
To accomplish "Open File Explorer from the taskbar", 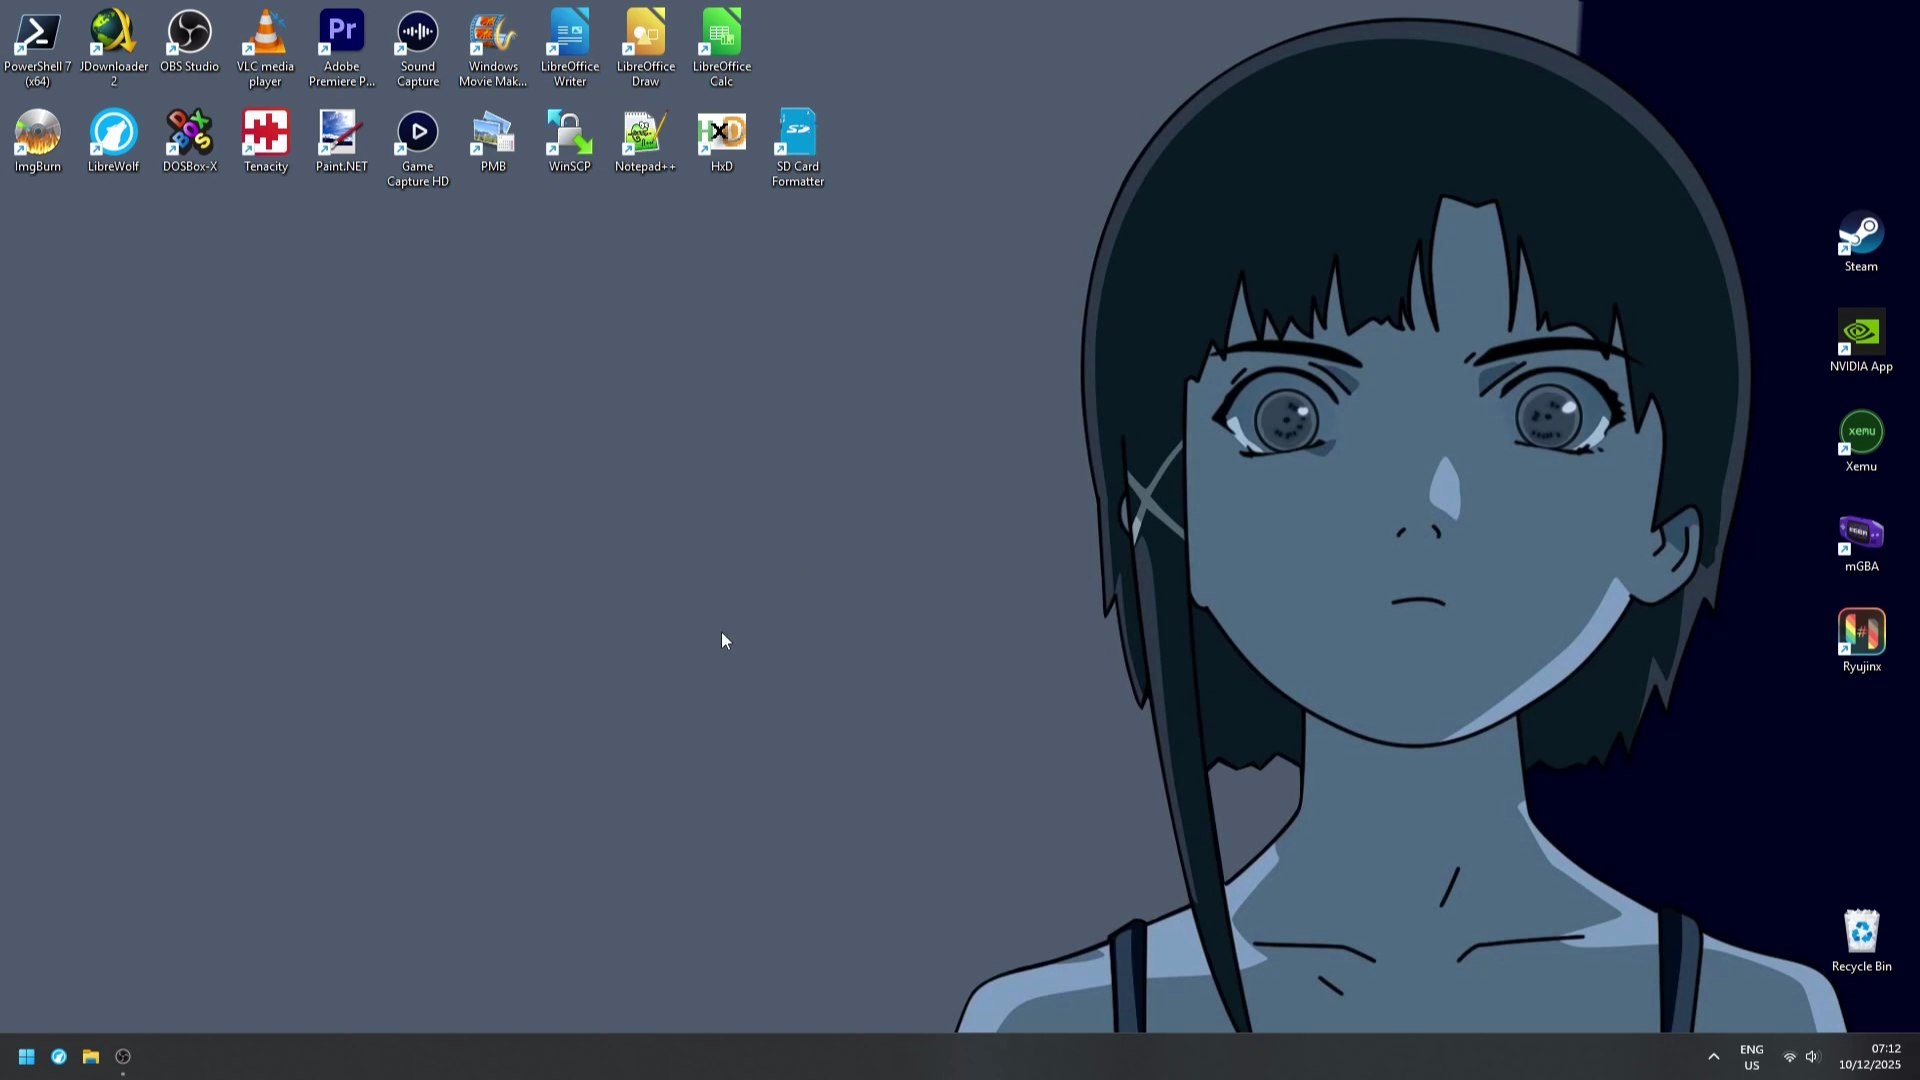I will (91, 1057).
